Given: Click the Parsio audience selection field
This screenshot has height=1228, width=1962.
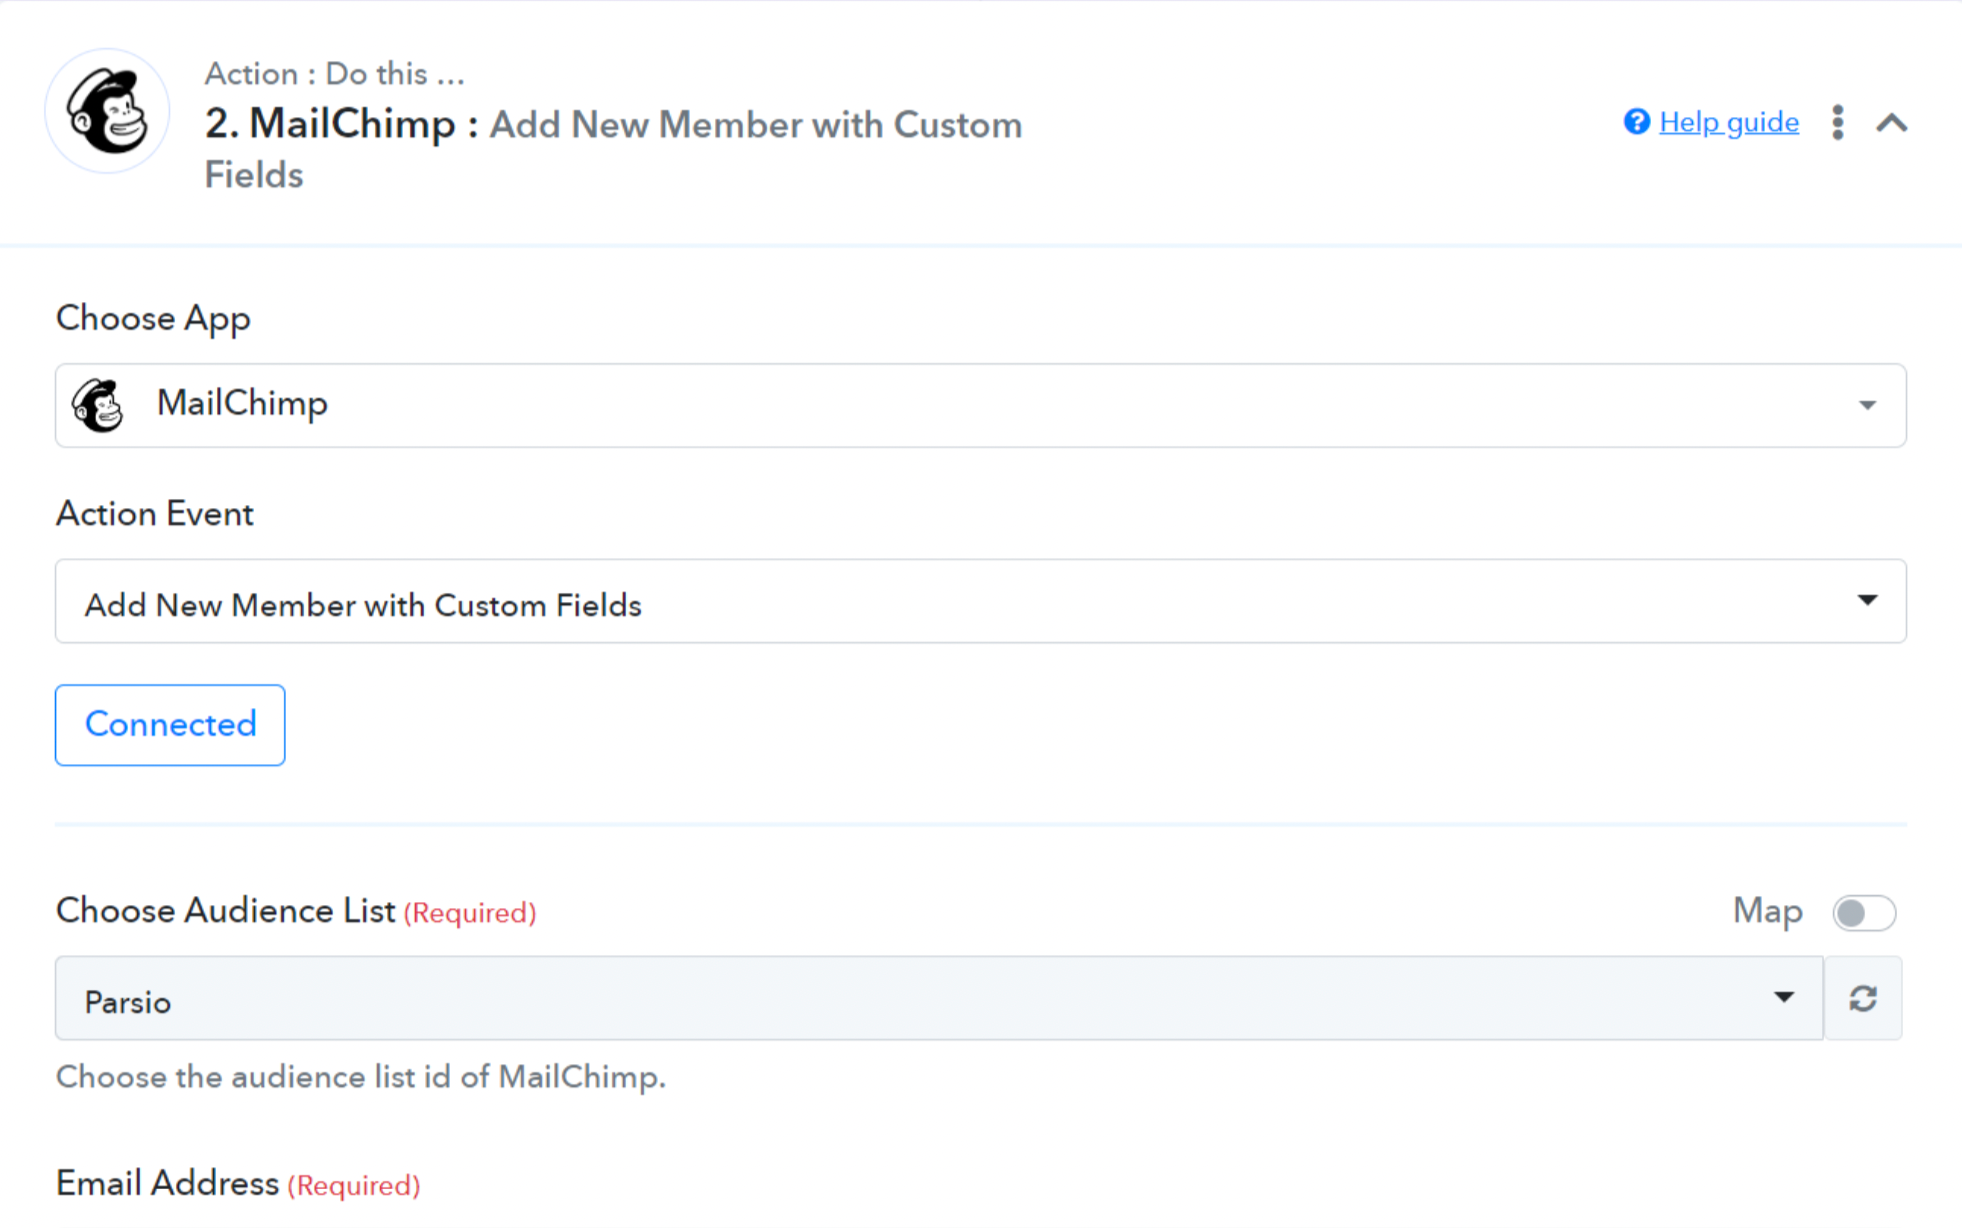Looking at the screenshot, I should click(900, 999).
